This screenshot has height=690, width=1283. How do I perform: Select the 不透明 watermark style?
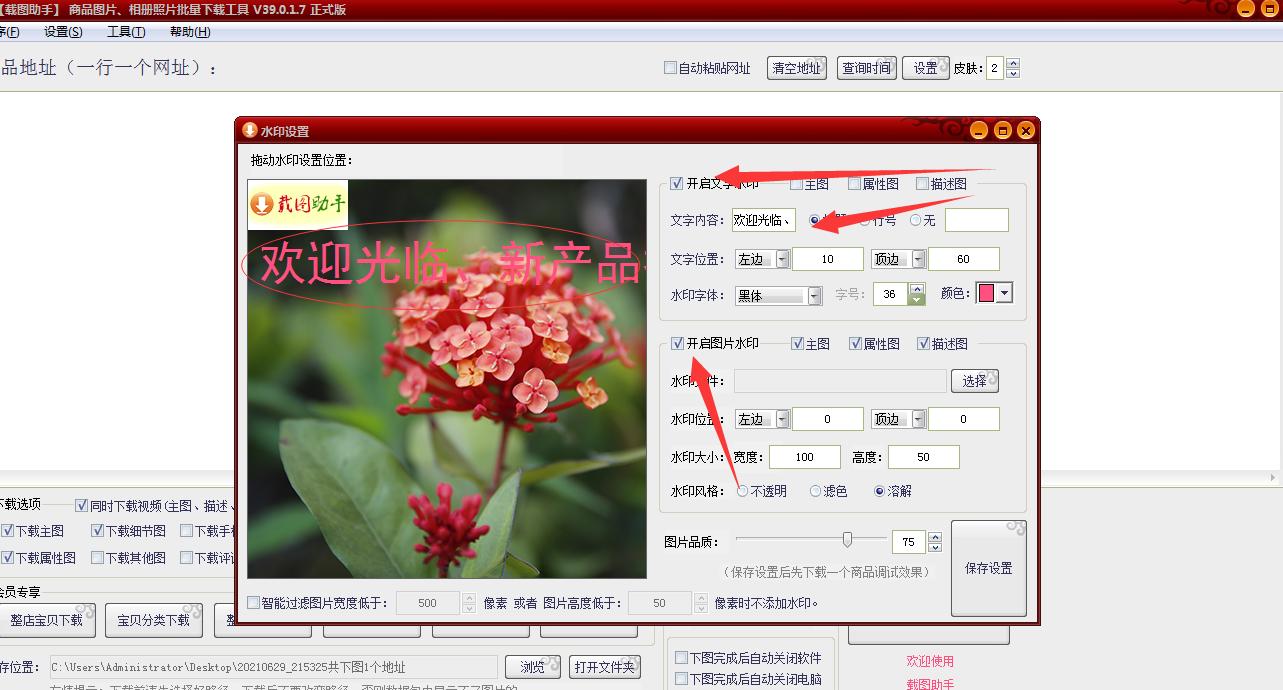(740, 491)
